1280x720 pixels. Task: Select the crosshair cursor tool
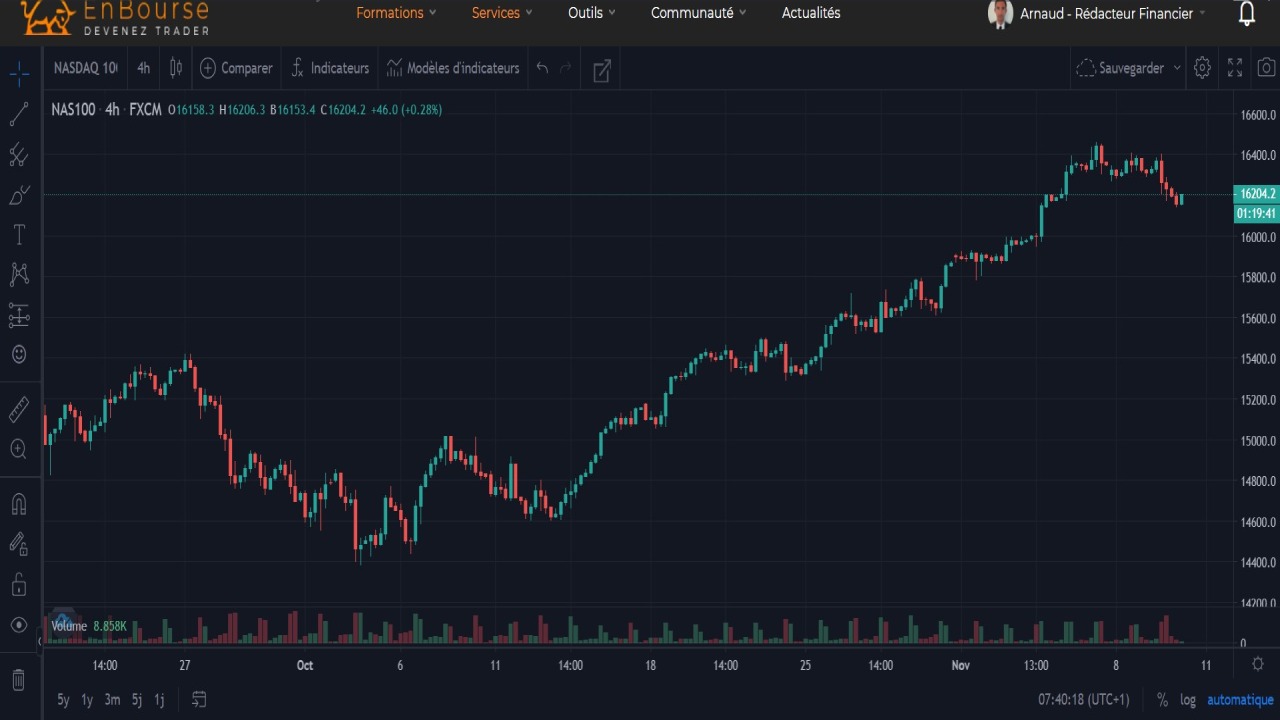(19, 73)
